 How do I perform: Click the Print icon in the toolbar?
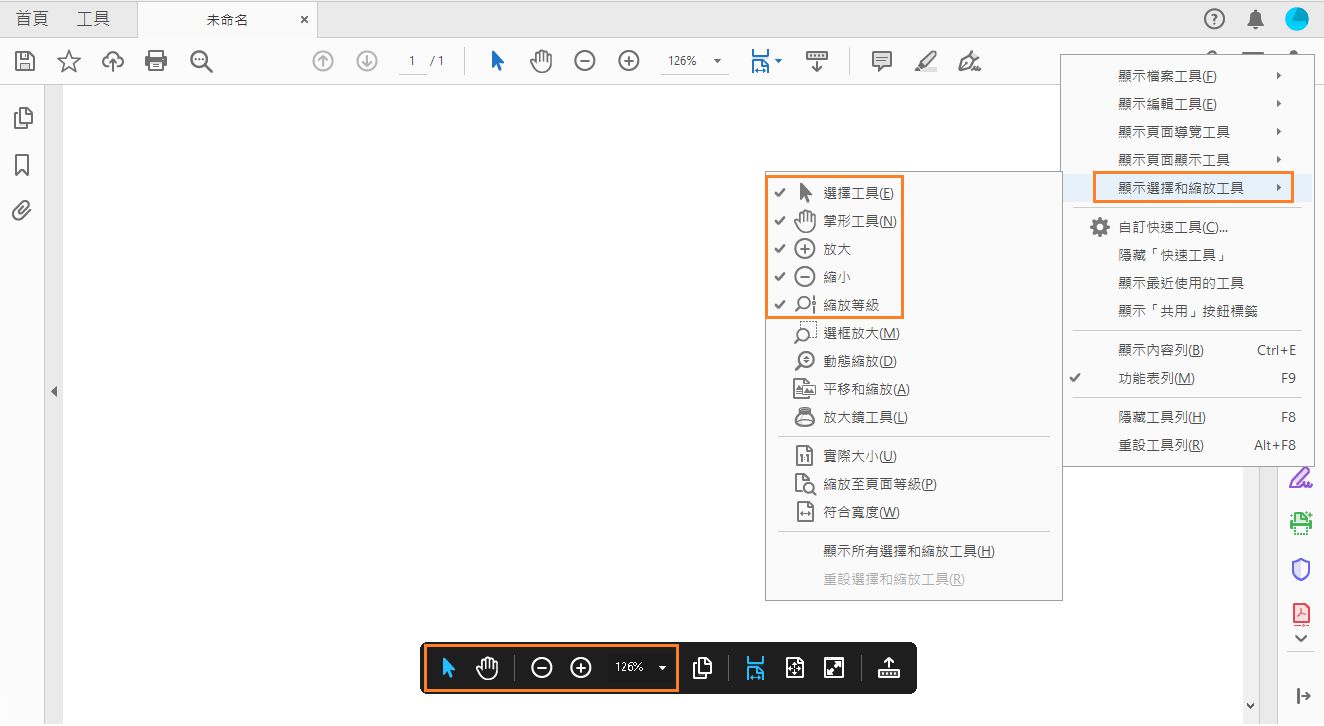click(156, 61)
